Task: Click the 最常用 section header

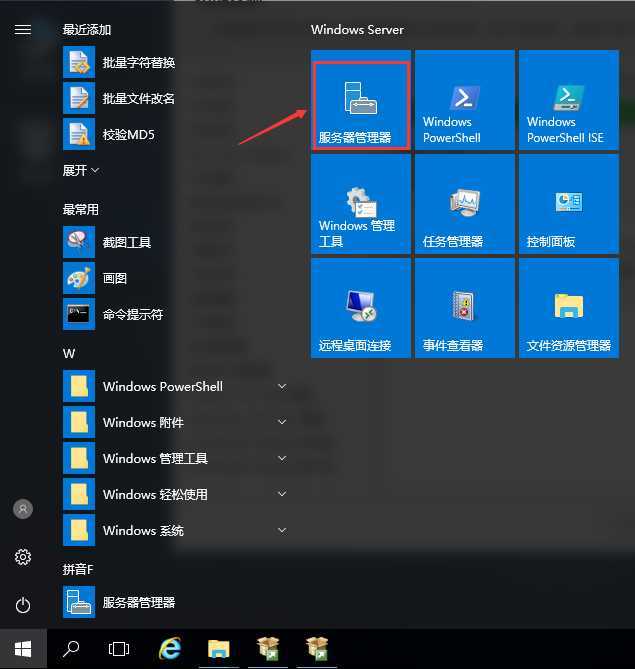Action: [x=81, y=209]
